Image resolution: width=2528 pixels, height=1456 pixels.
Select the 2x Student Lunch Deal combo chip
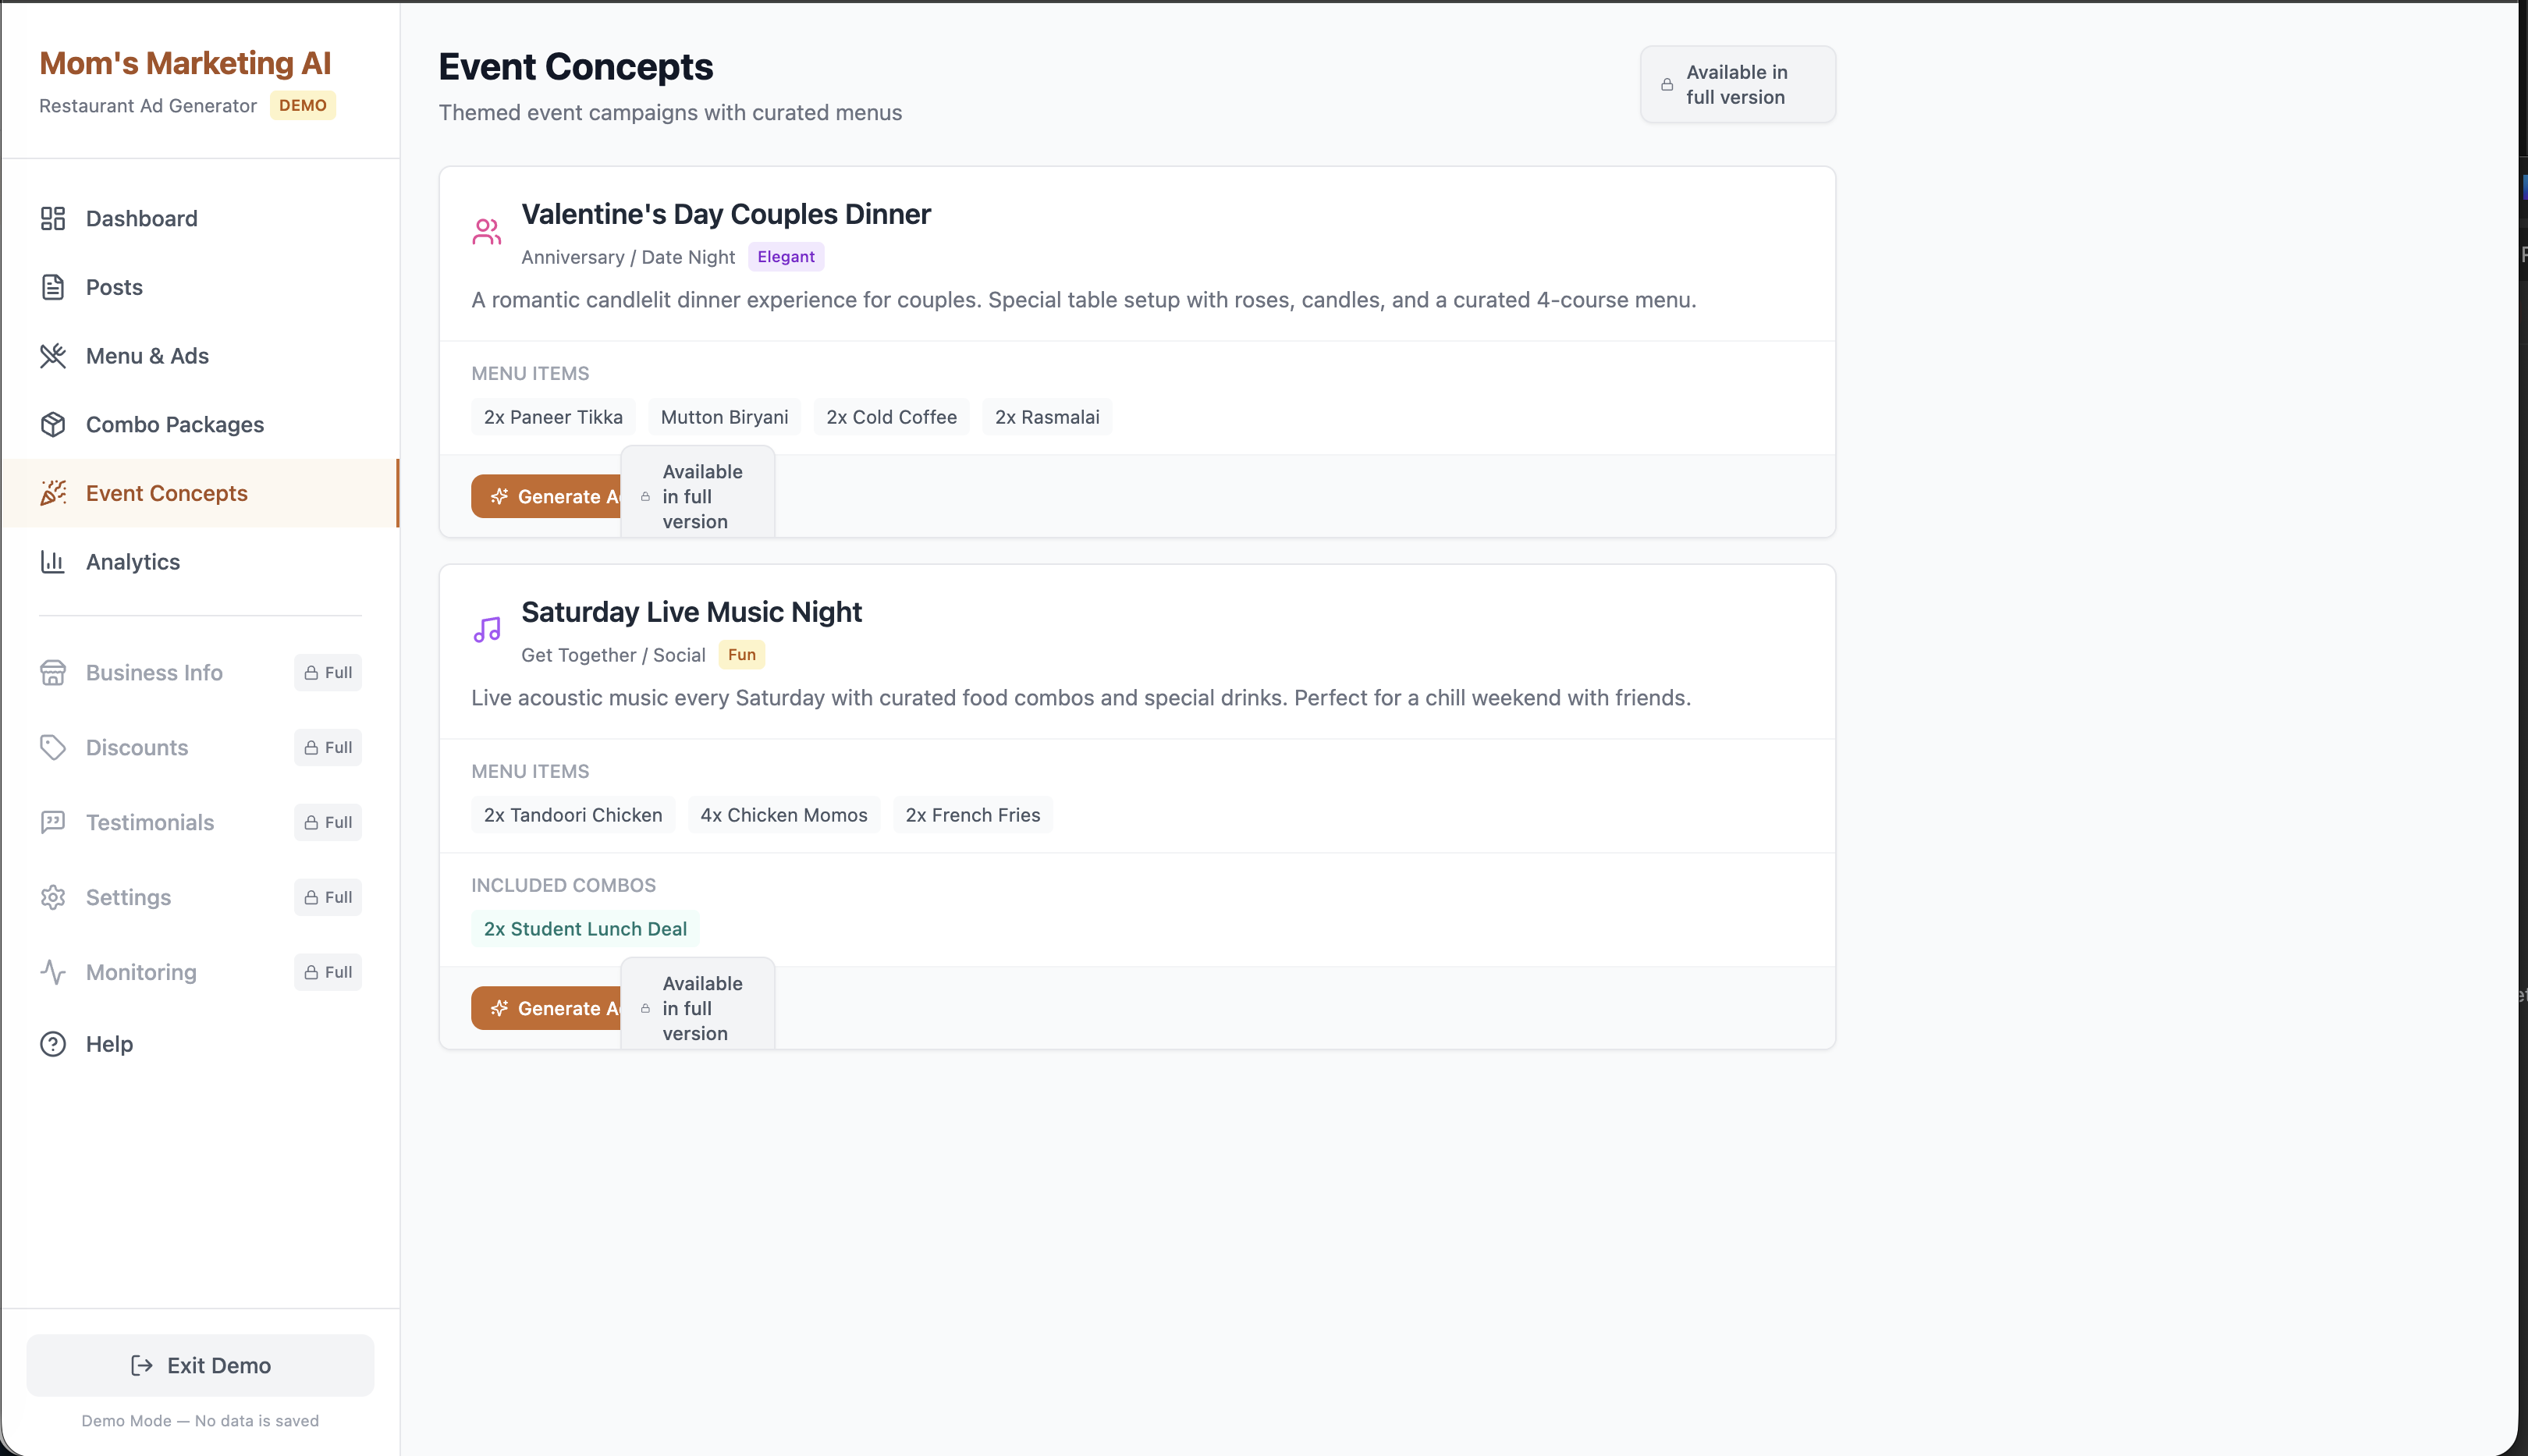click(585, 929)
